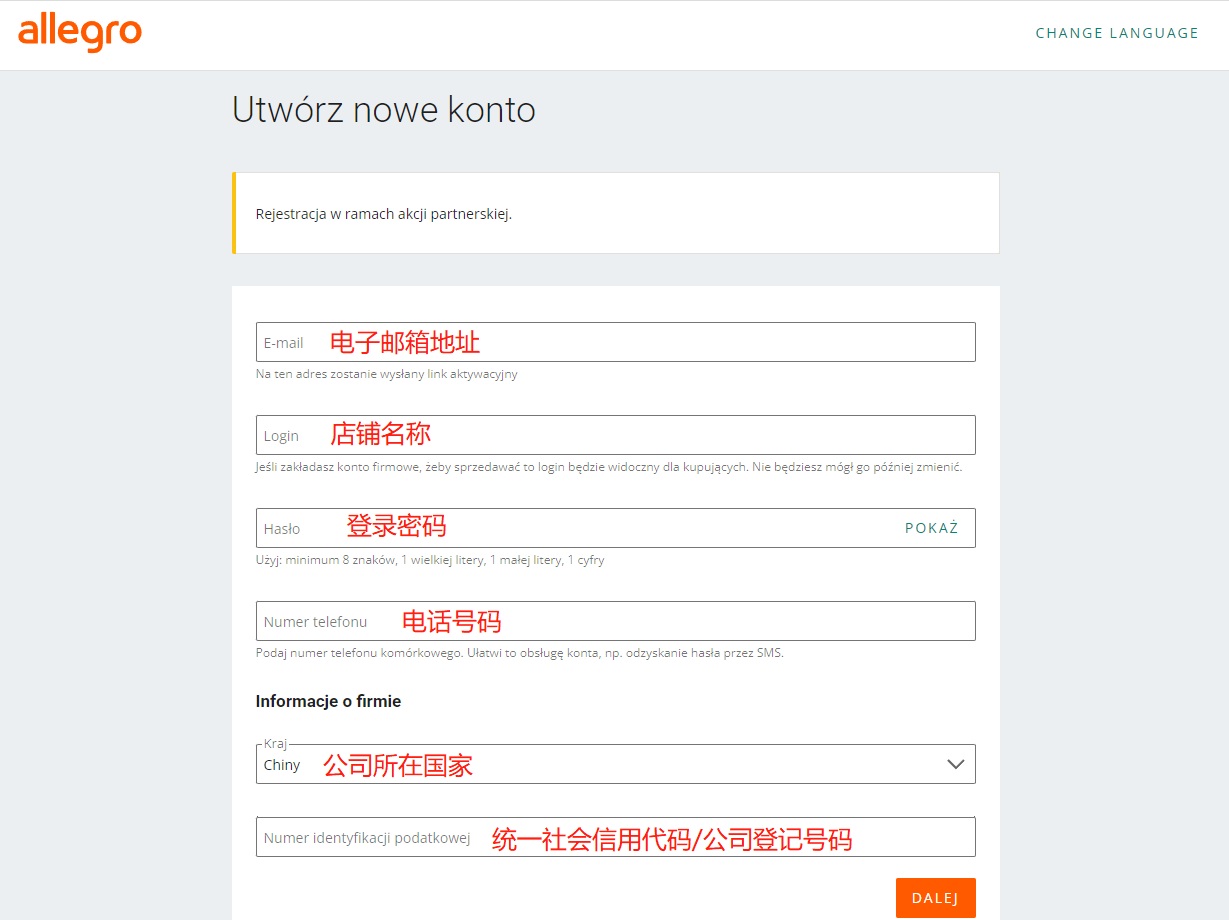
Task: Open the Kraj dropdown chevron icon
Action: [x=954, y=763]
